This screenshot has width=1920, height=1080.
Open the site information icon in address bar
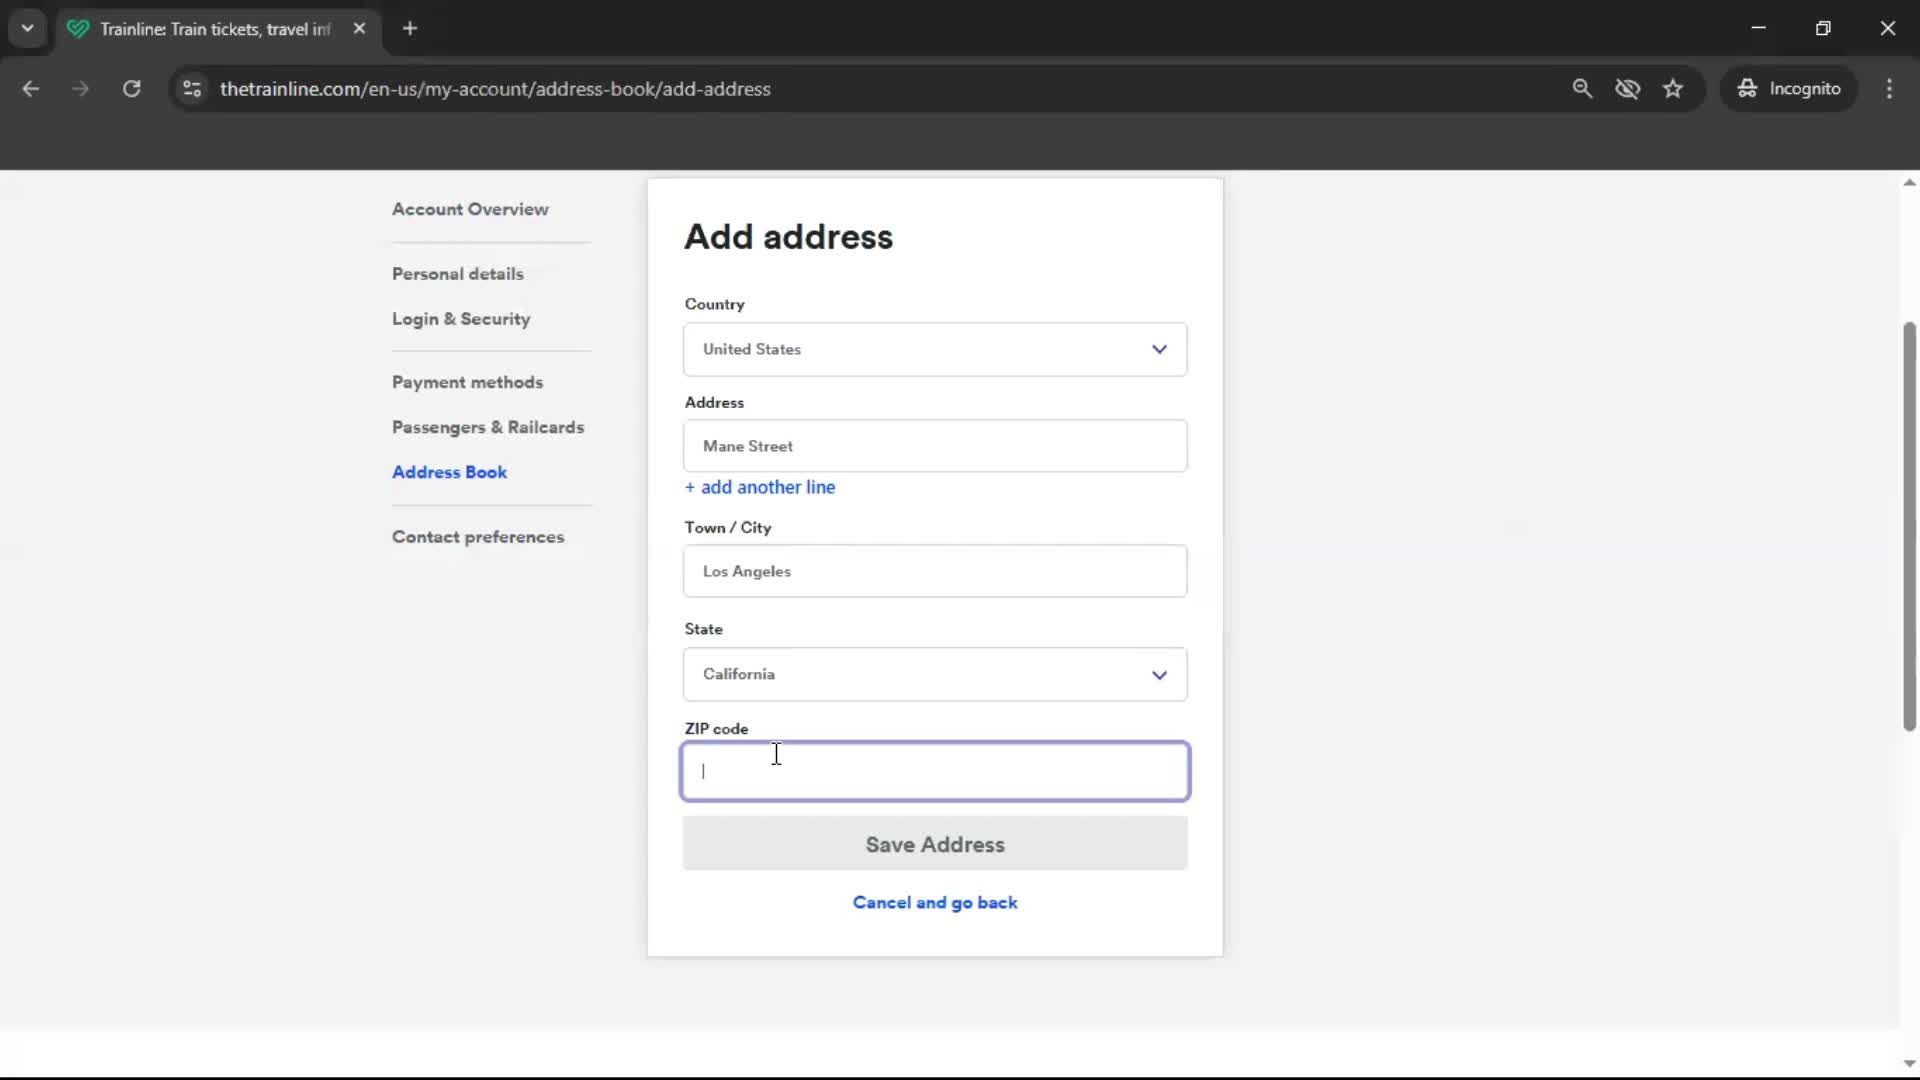191,88
